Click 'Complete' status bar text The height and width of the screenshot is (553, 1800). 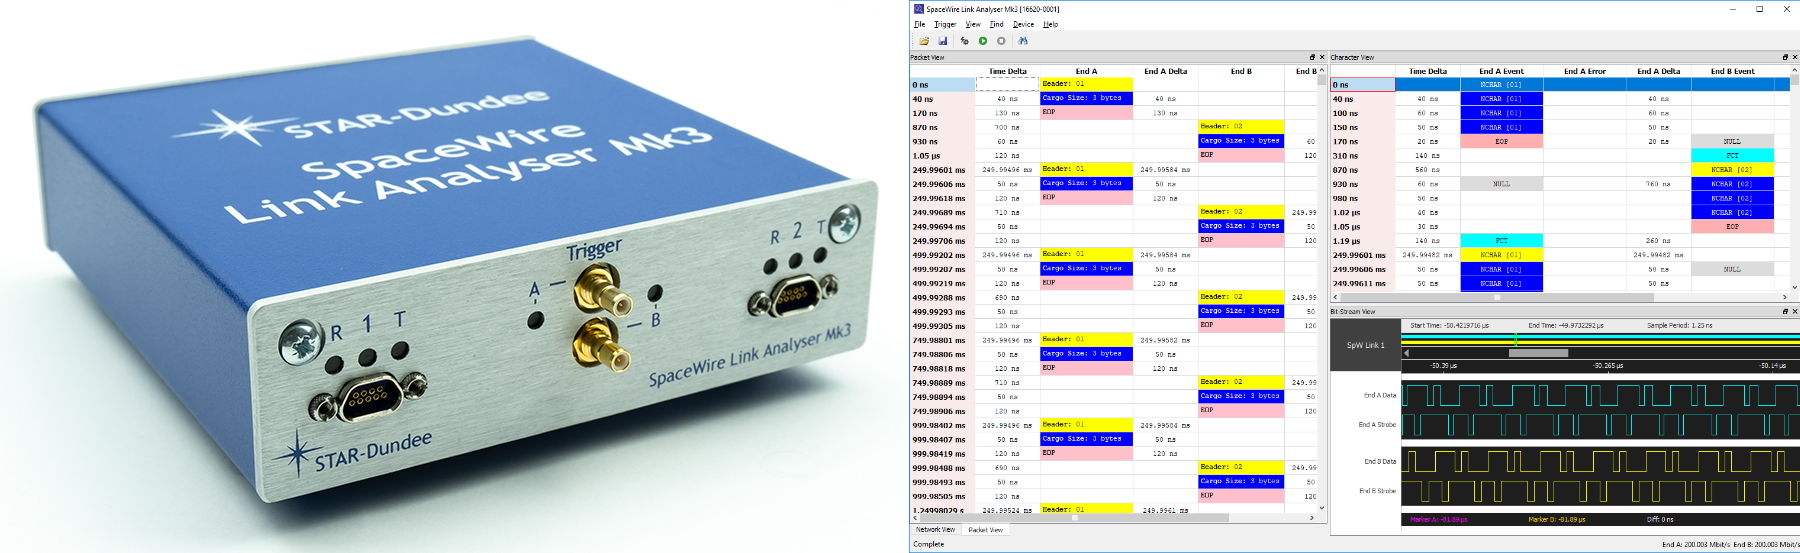929,544
